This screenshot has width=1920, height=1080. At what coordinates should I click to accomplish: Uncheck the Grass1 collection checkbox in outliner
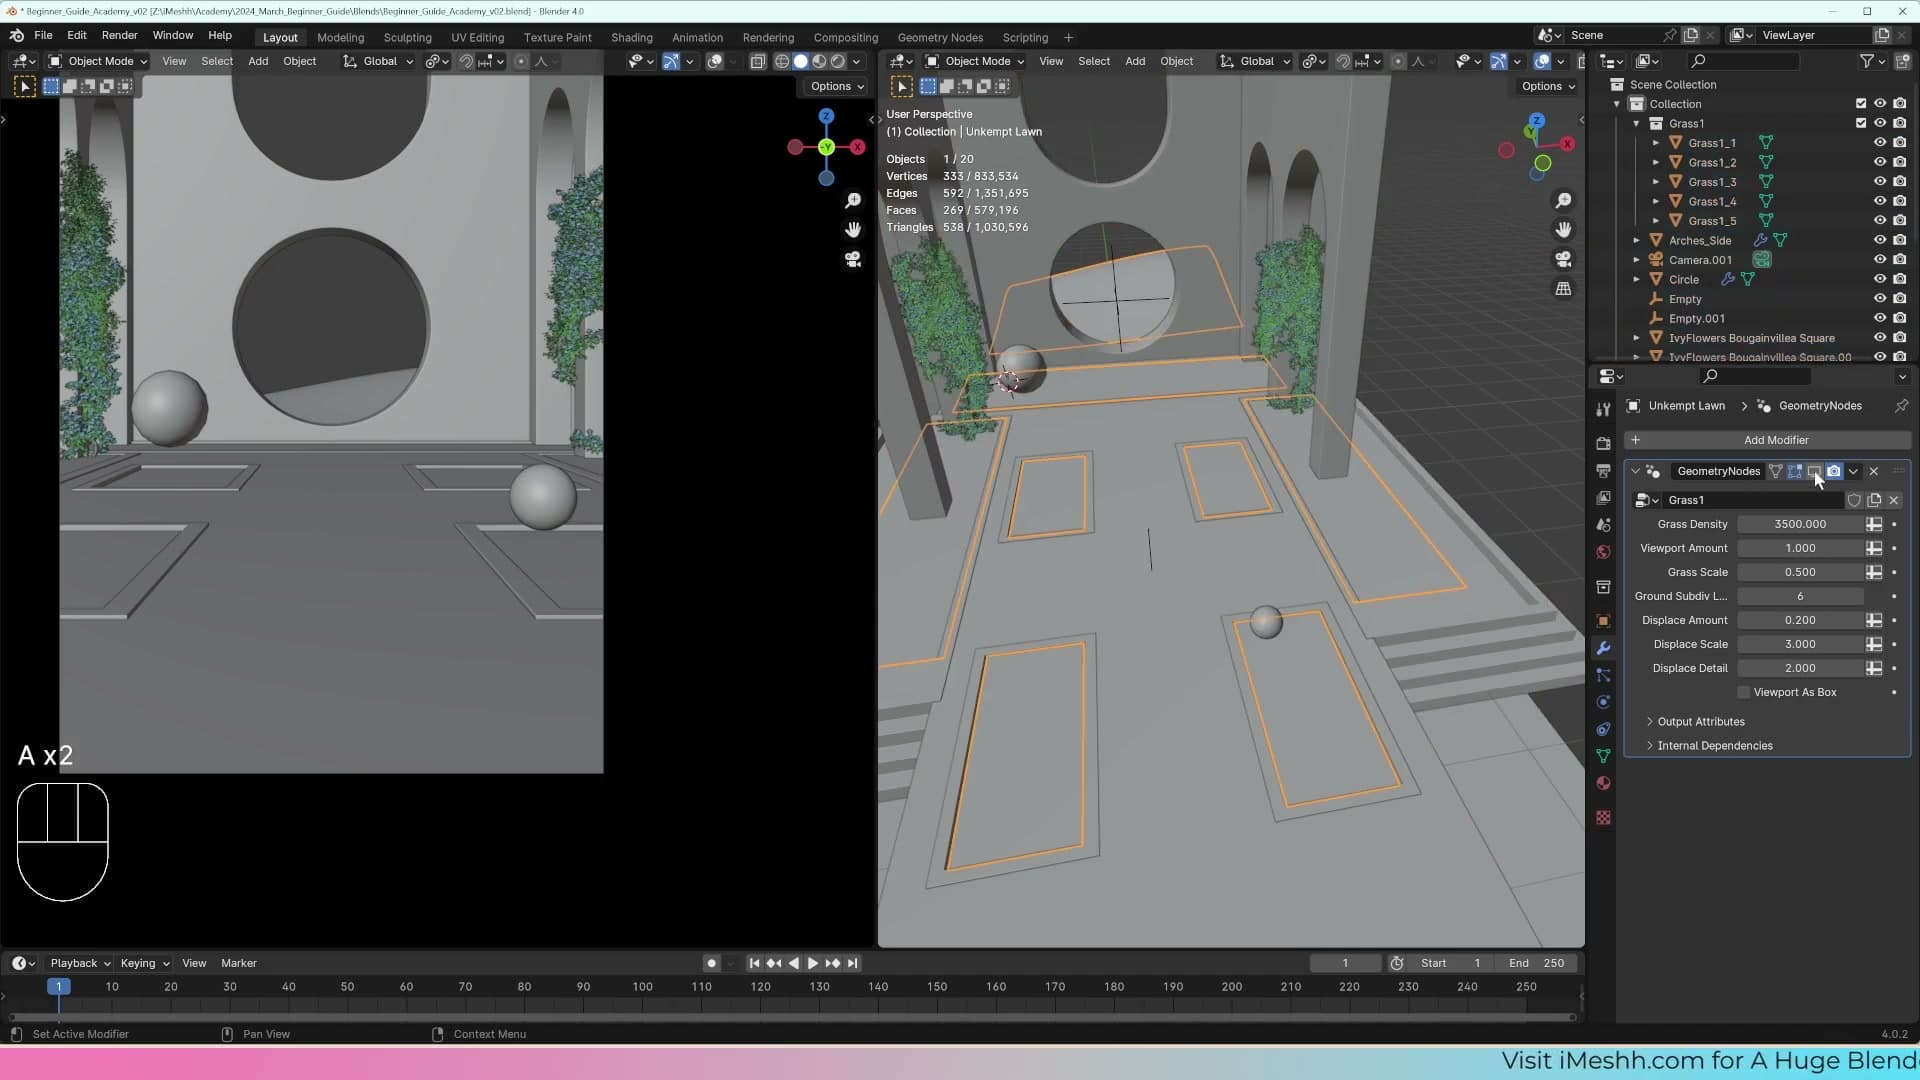pyautogui.click(x=1861, y=123)
